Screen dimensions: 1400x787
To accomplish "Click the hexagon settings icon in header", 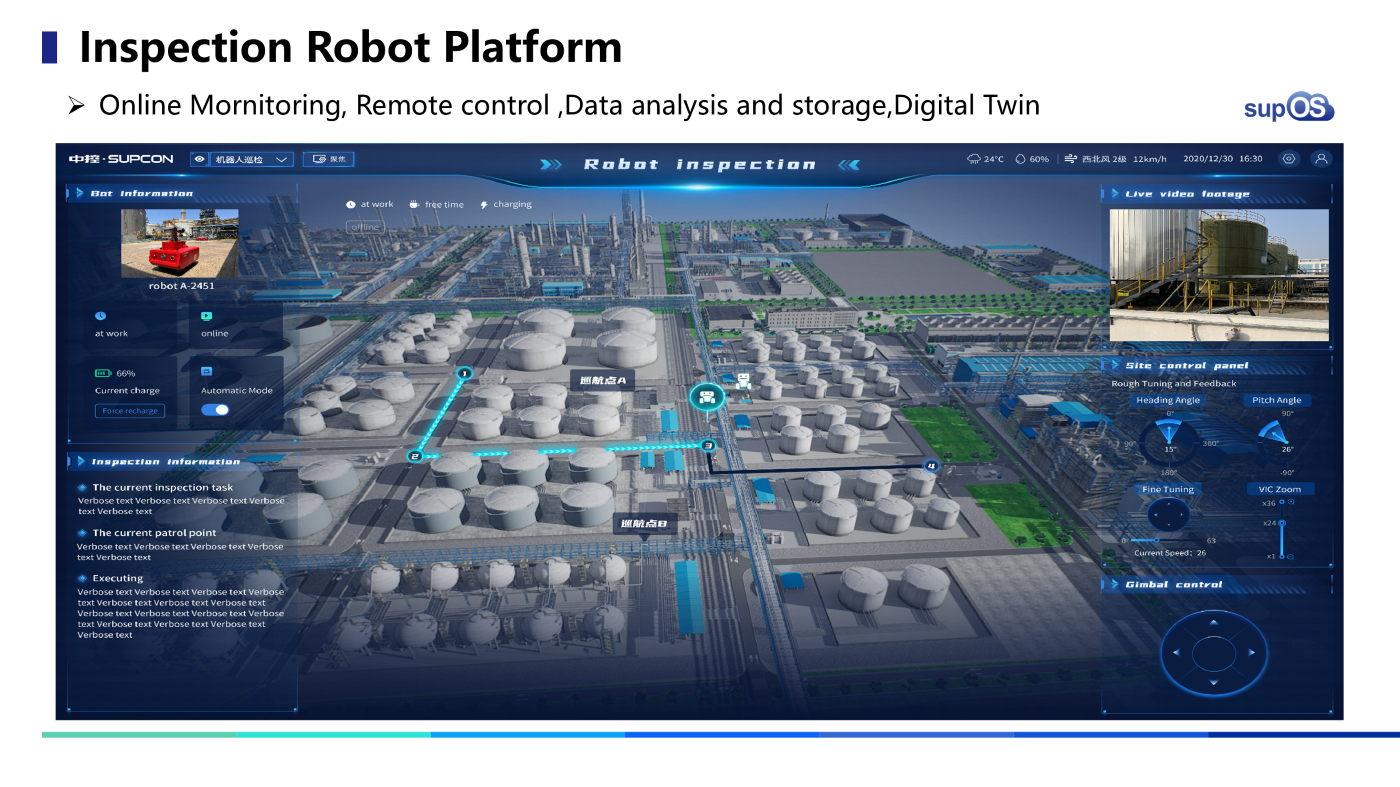I will tap(1289, 159).
